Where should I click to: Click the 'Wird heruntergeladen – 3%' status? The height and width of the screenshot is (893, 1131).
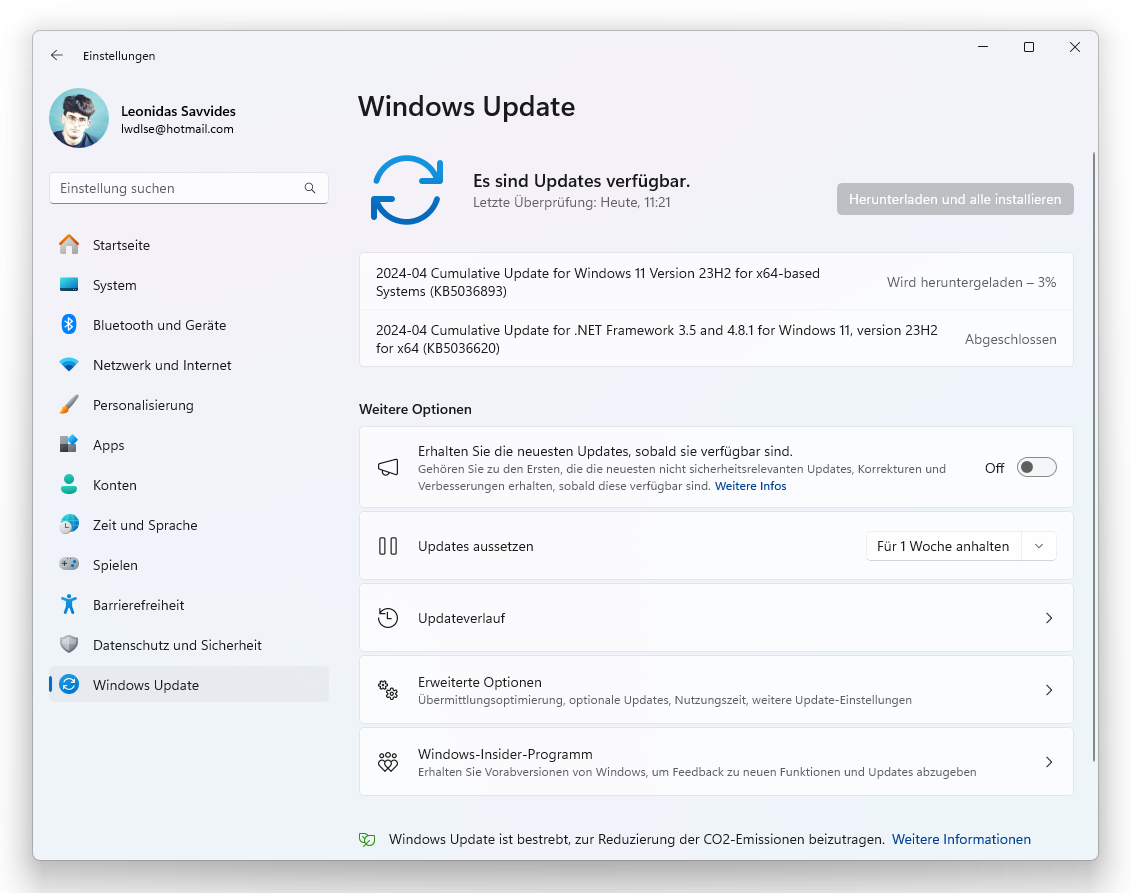coord(972,282)
